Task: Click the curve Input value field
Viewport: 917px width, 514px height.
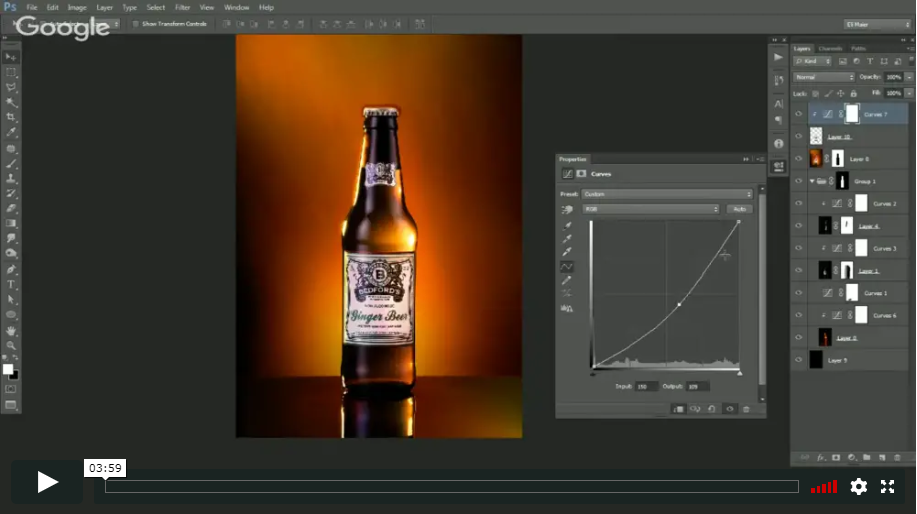Action: 646,387
